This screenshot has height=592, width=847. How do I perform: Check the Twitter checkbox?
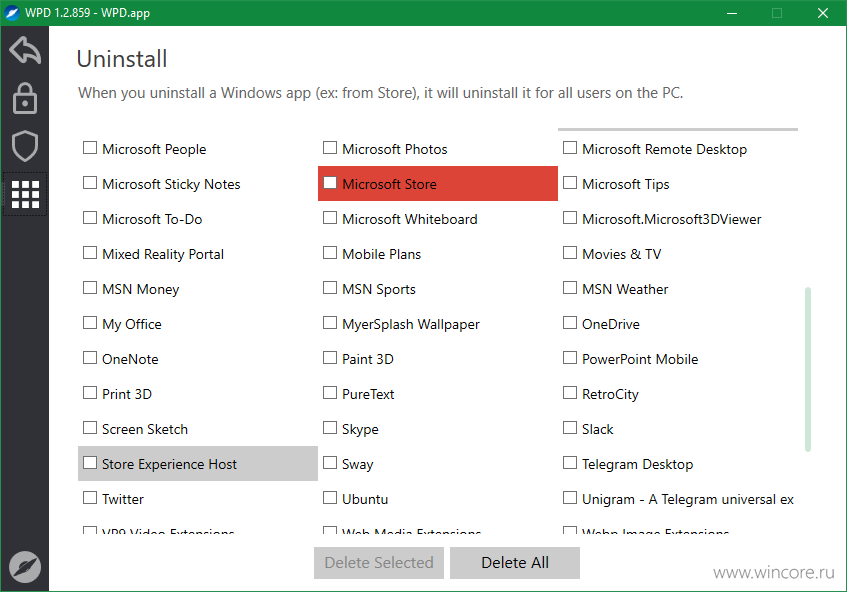click(x=90, y=498)
